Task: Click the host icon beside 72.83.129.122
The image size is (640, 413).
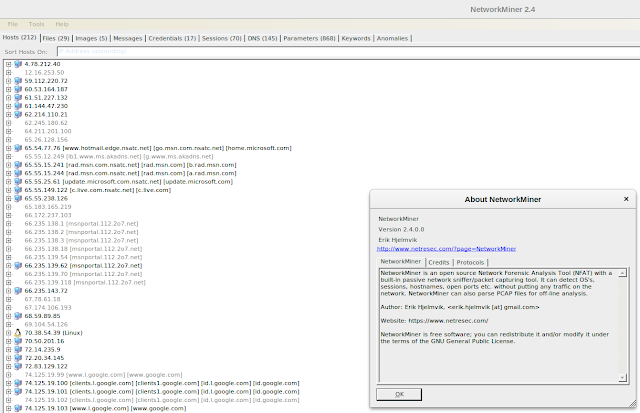Action: pos(18,366)
